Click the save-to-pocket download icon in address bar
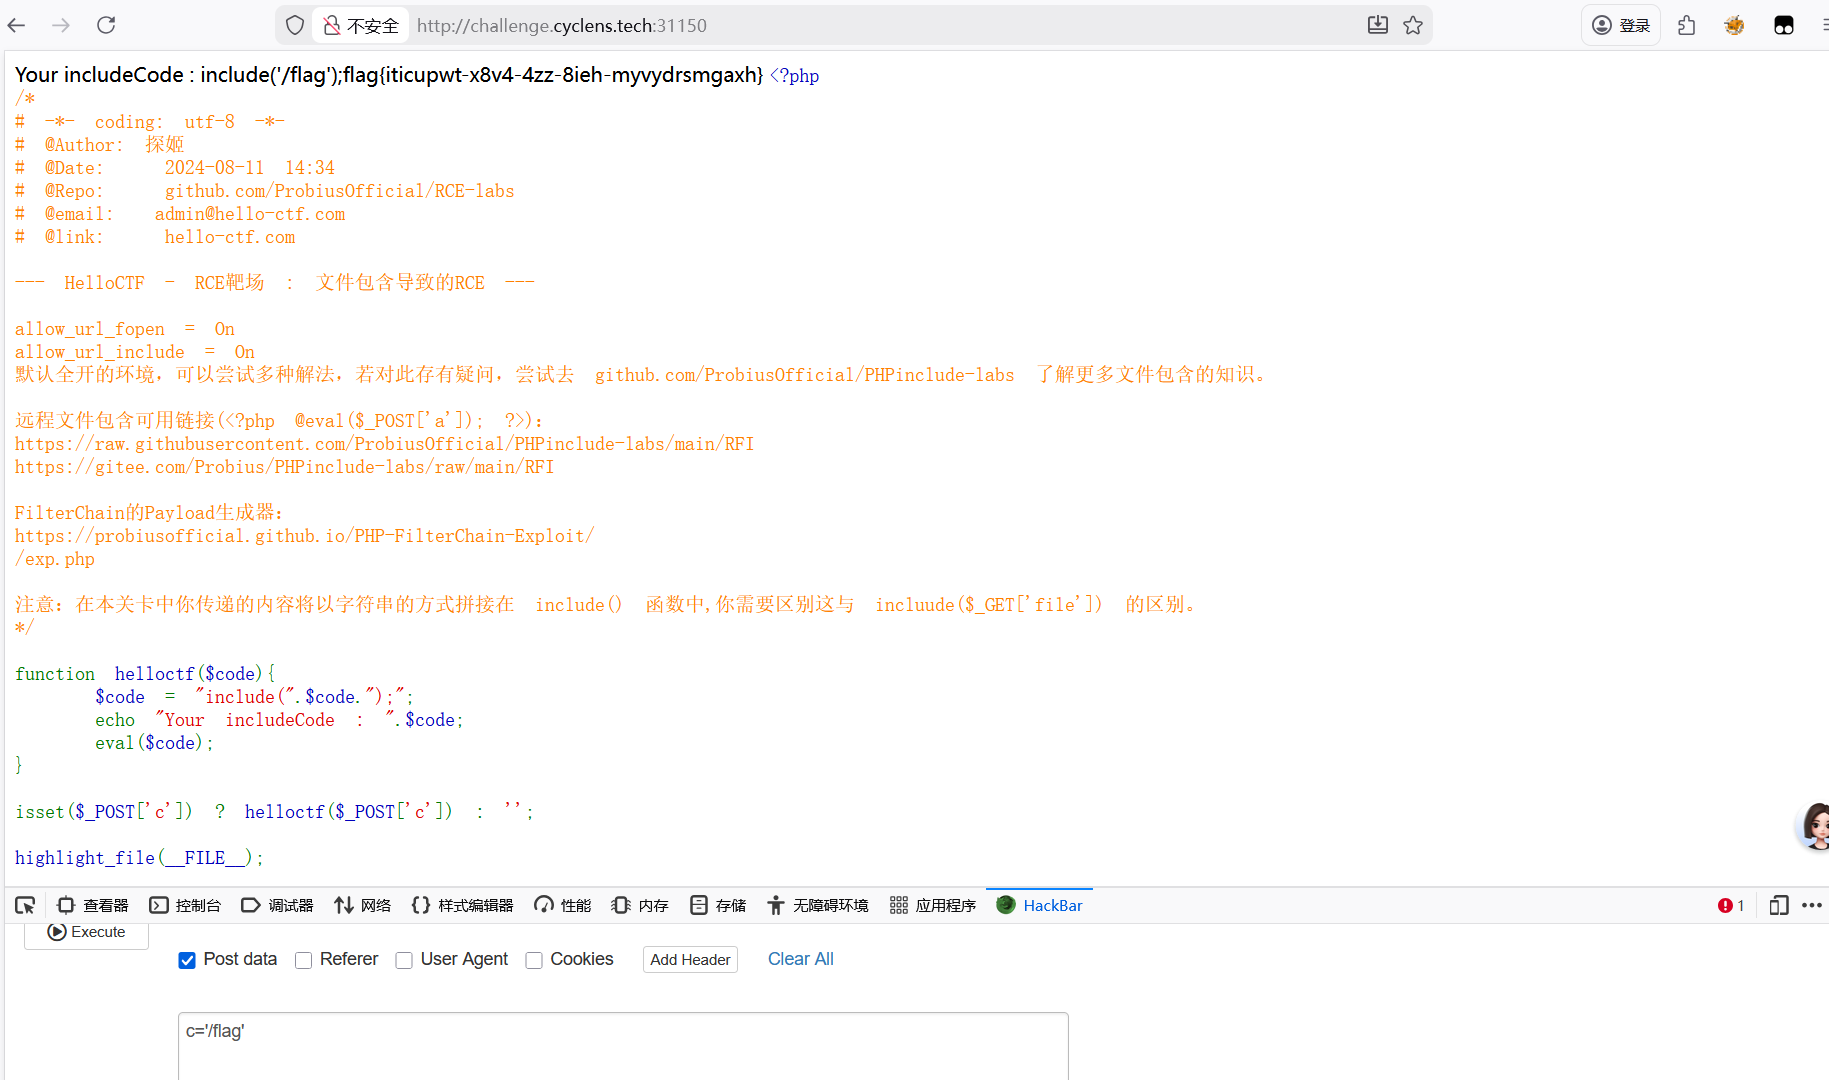The height and width of the screenshot is (1080, 1829). (1378, 25)
